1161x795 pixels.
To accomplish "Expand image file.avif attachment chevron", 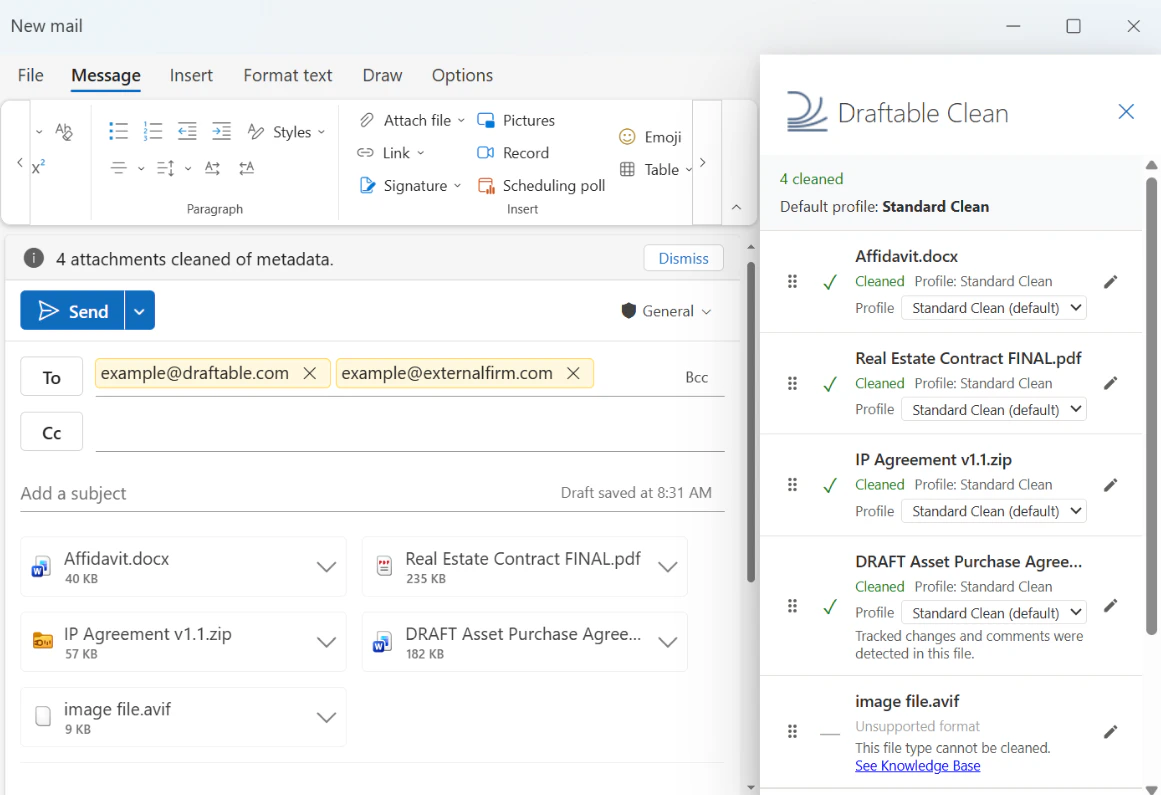I will coord(327,717).
